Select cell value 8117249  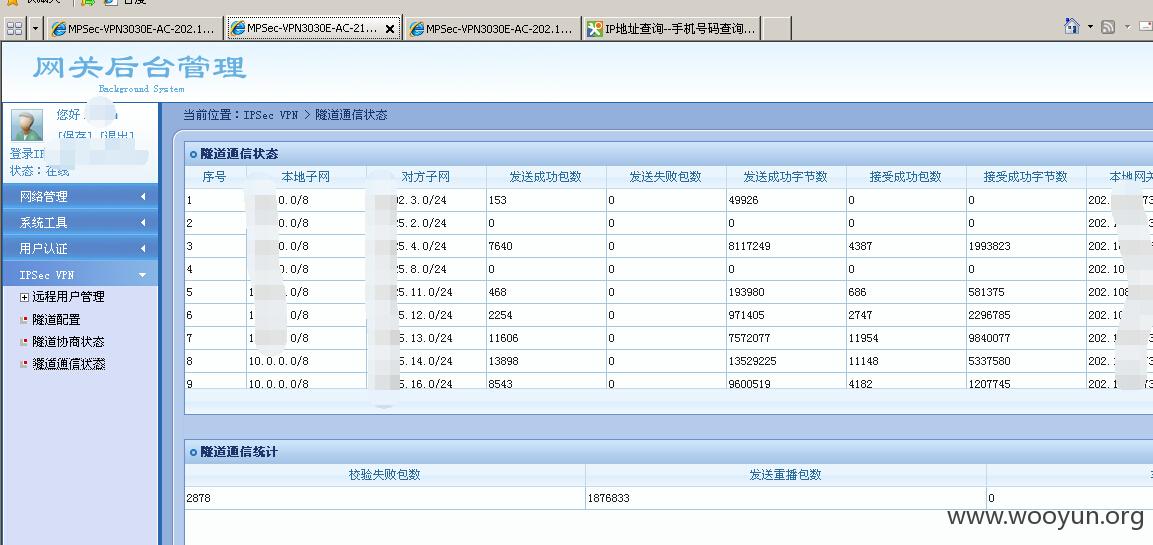pyautogui.click(x=749, y=246)
